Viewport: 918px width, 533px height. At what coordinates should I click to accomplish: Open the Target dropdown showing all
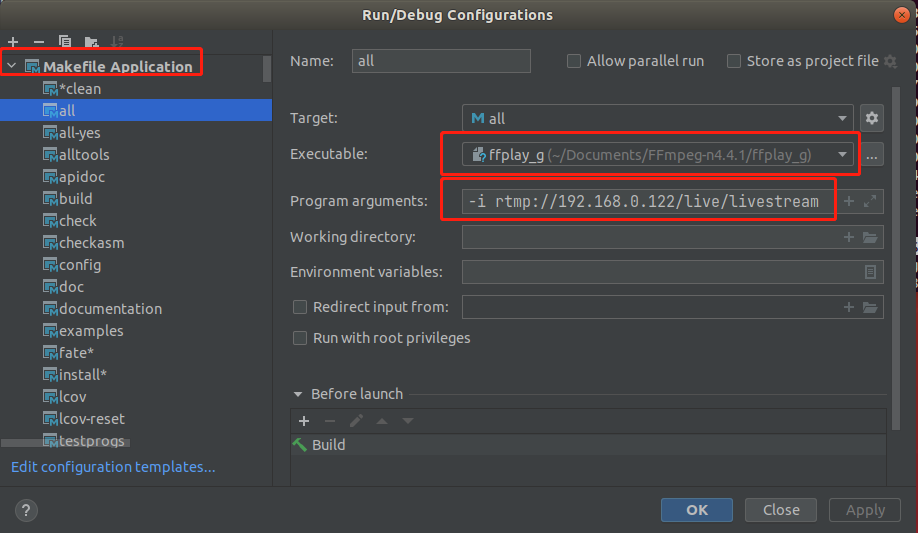coord(657,118)
